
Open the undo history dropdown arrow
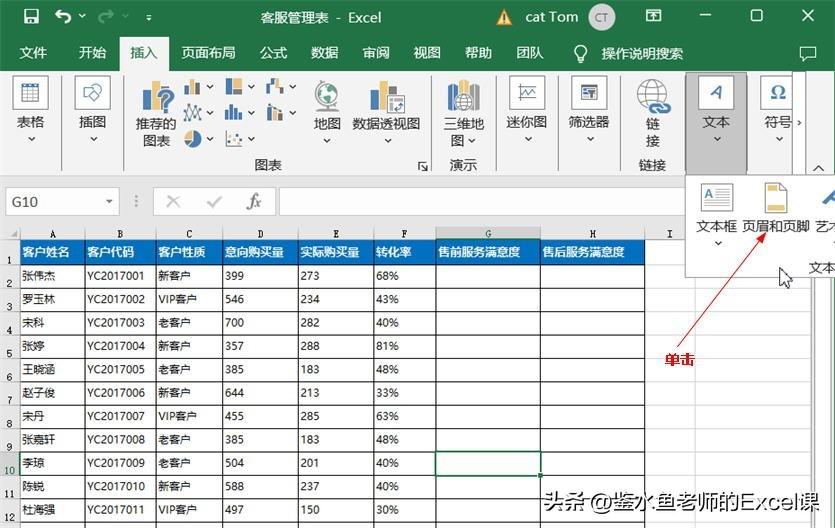pos(82,16)
